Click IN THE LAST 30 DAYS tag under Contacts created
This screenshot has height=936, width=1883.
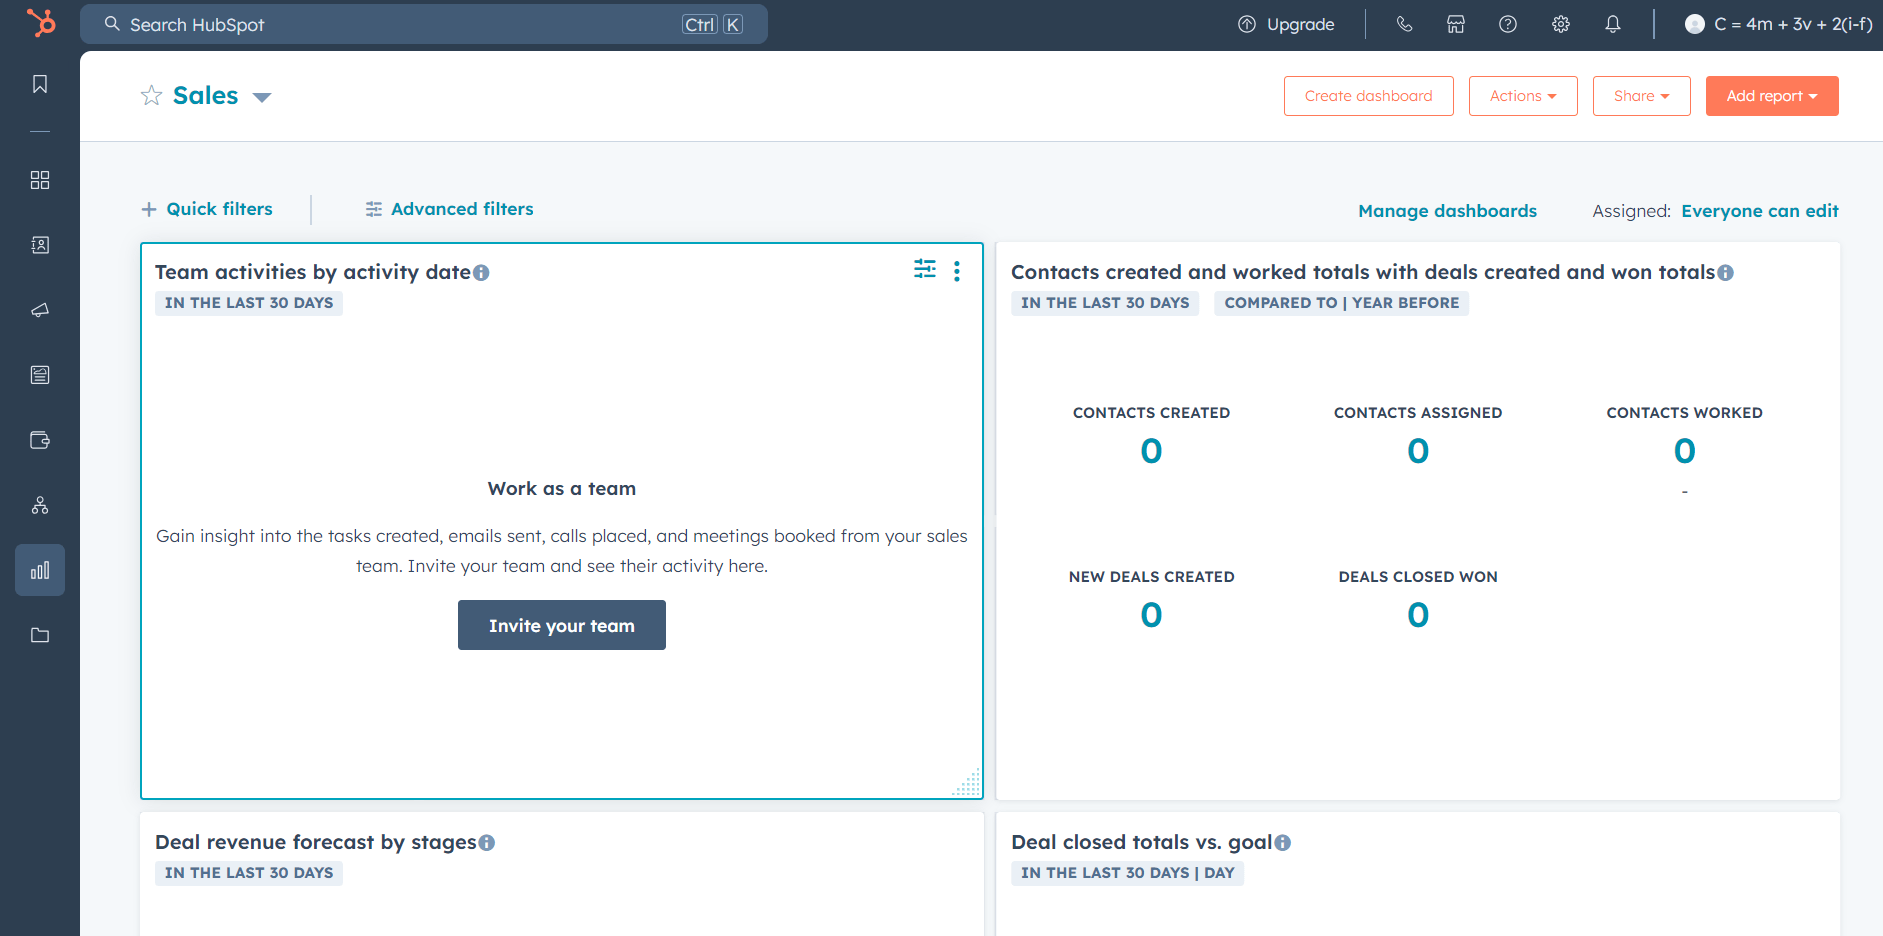[x=1105, y=303]
